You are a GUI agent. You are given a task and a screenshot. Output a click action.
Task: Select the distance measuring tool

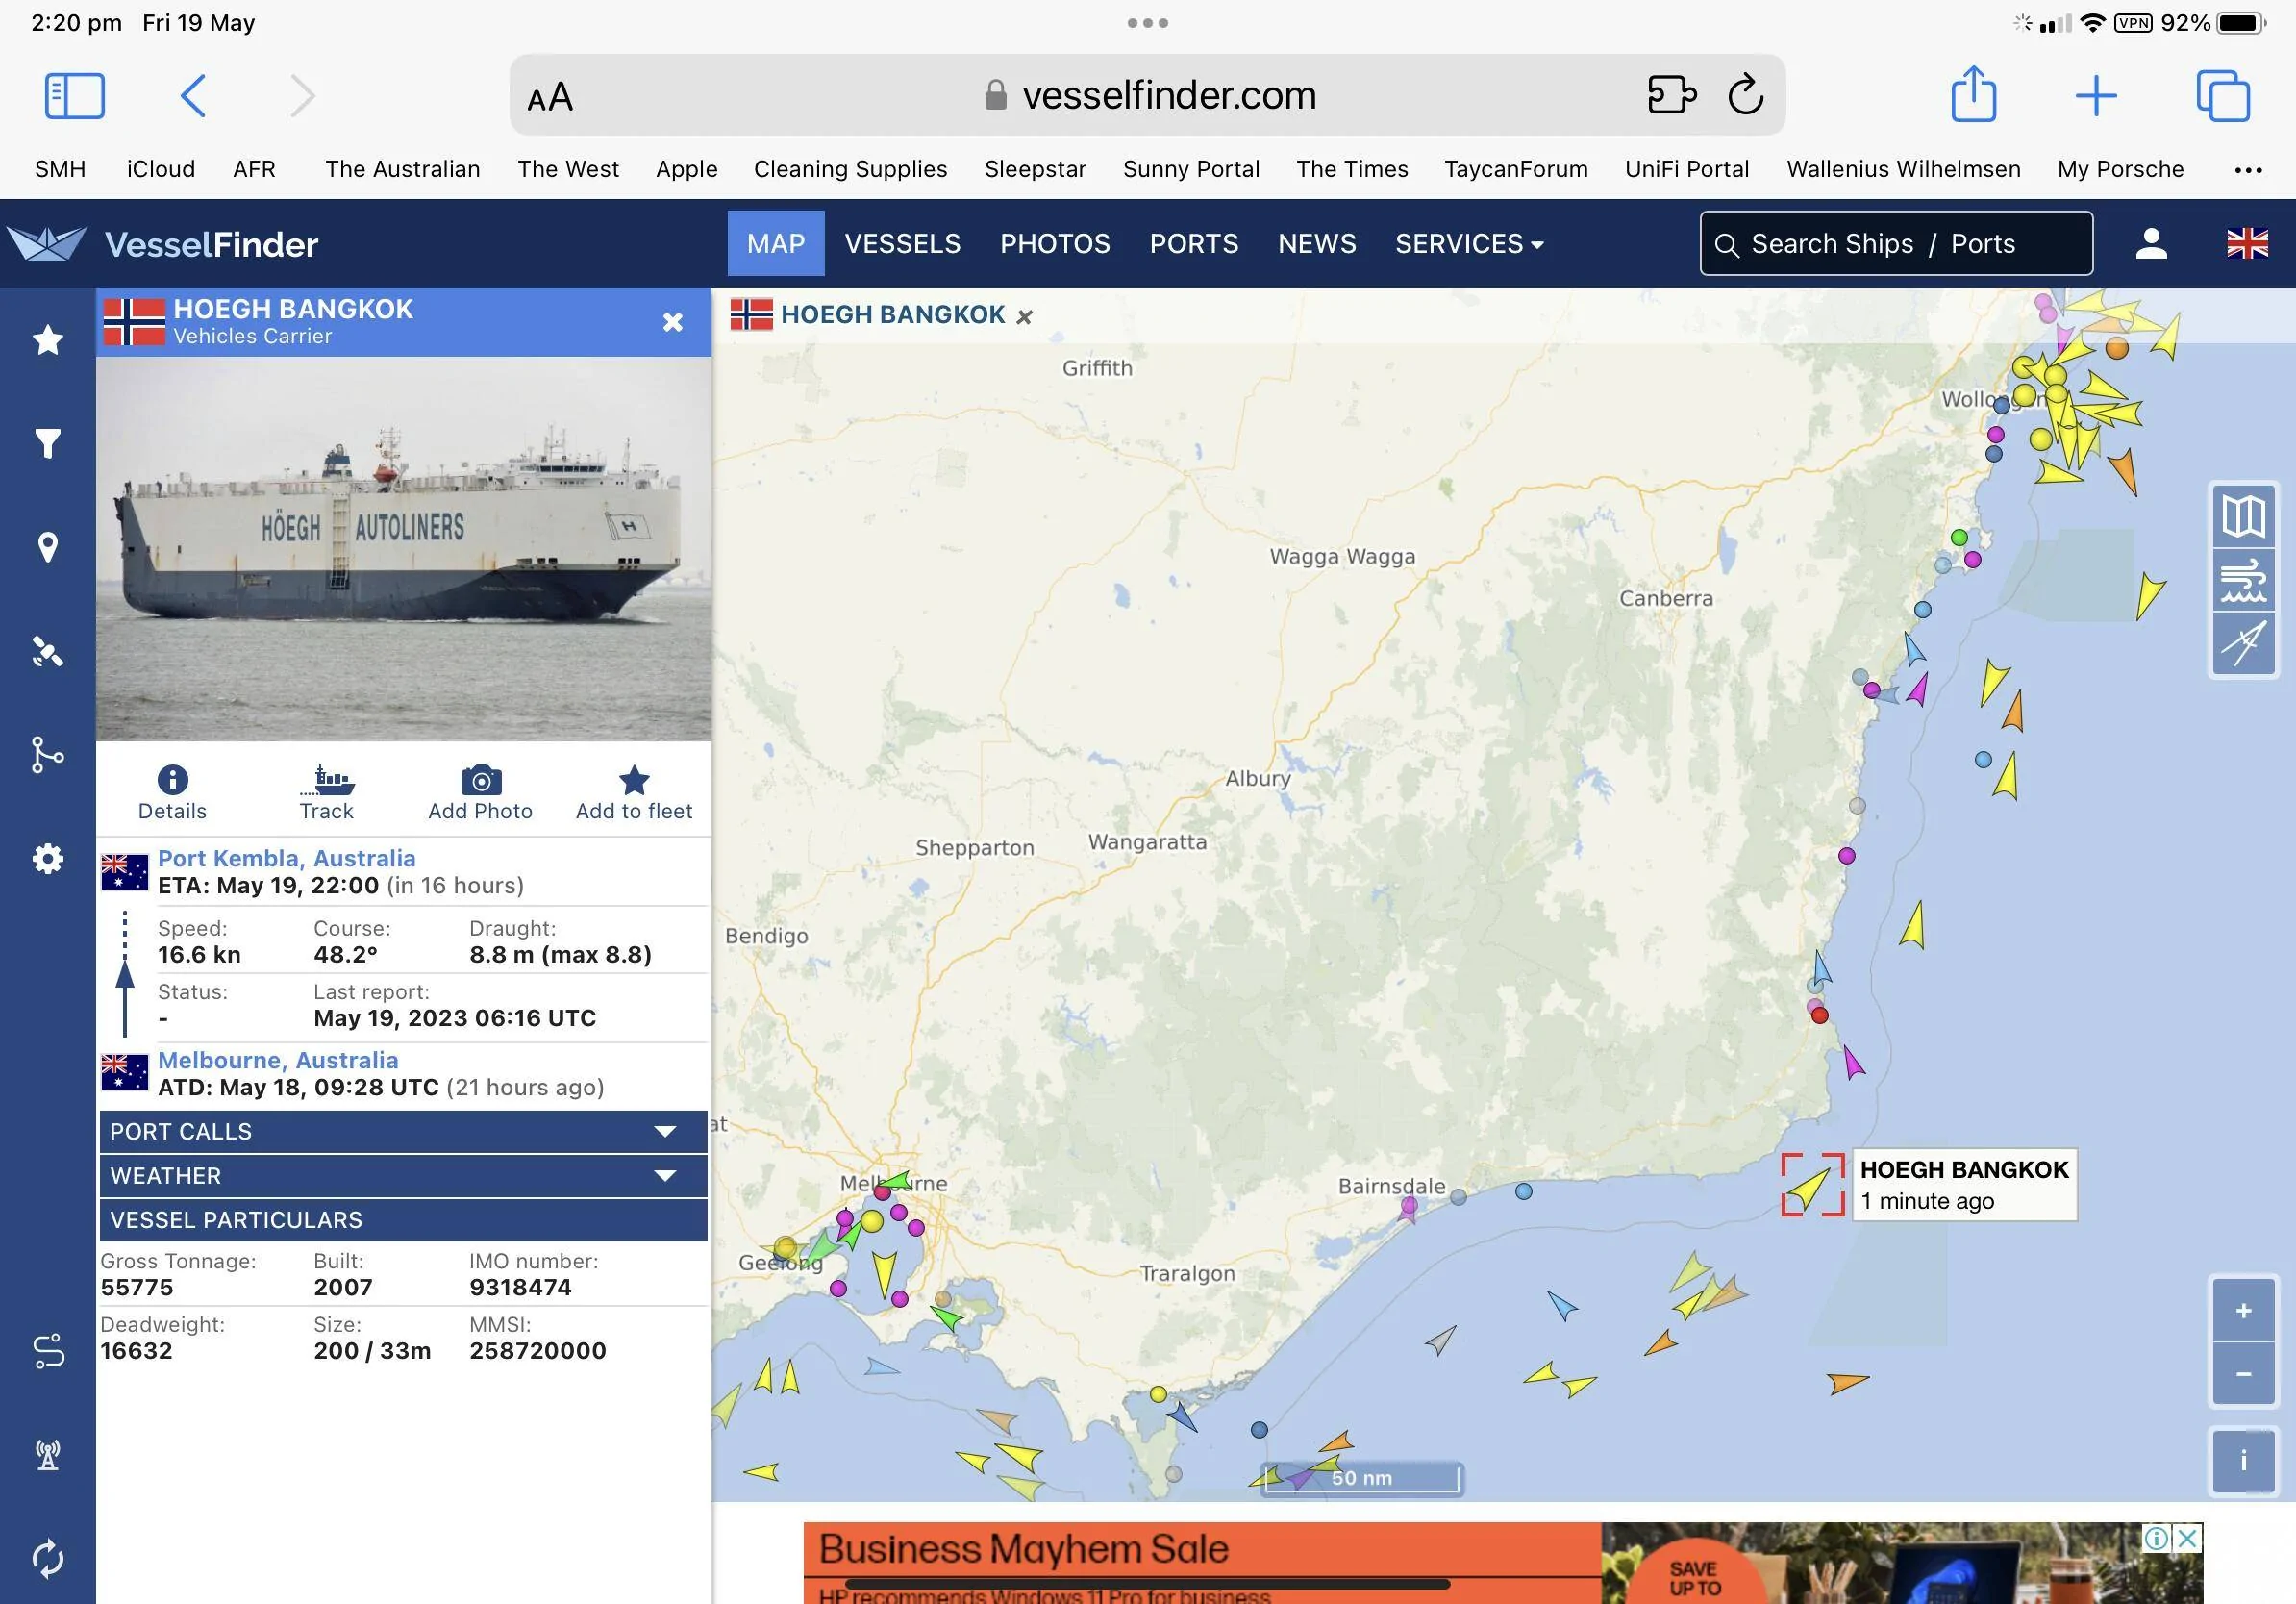click(x=2243, y=643)
